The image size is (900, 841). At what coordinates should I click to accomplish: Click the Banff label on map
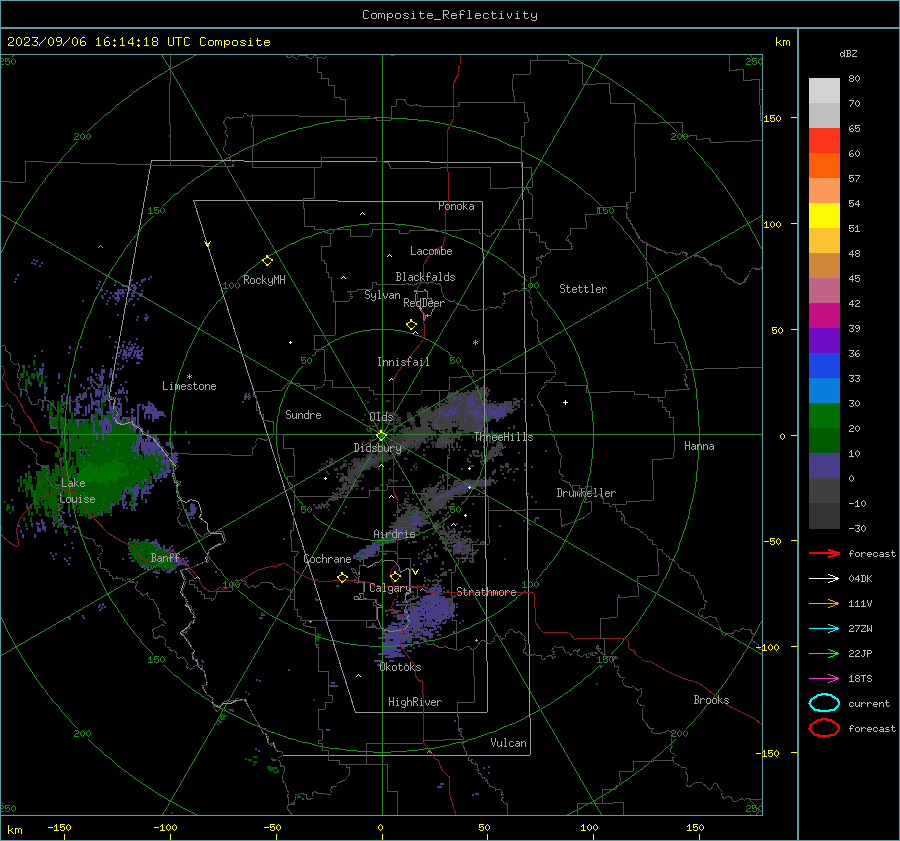165,557
